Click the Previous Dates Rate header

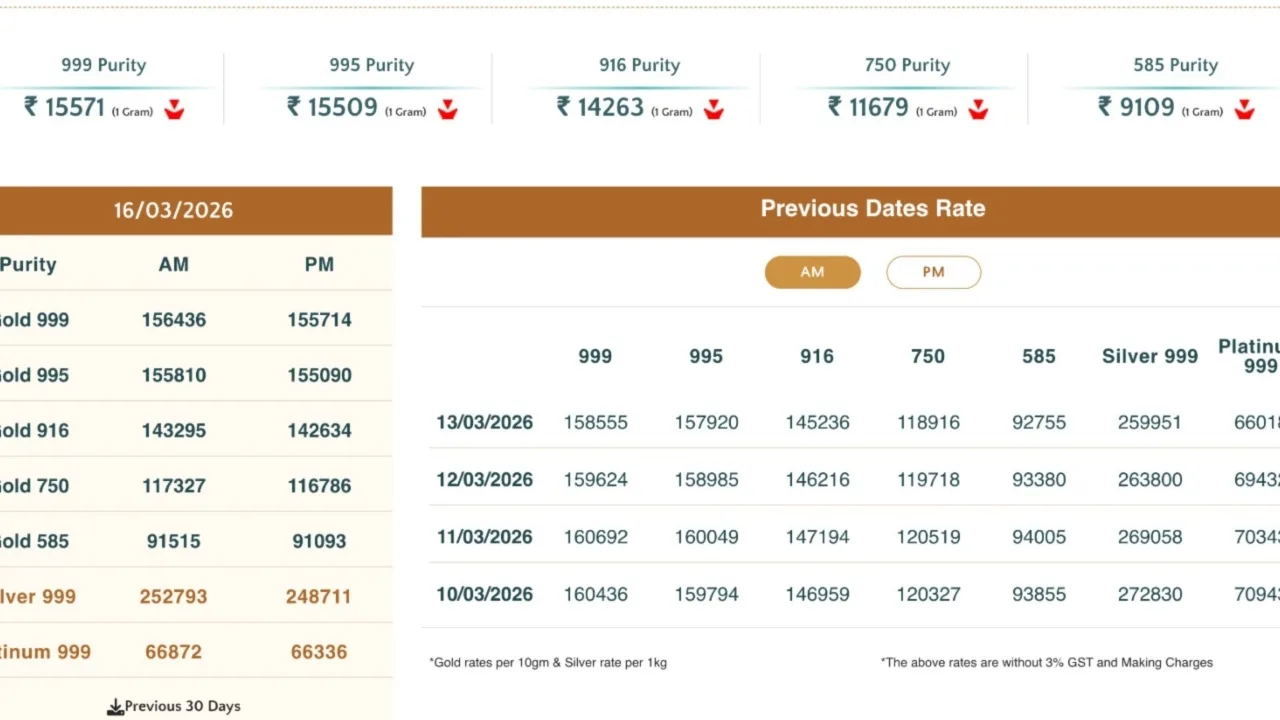[x=872, y=209]
